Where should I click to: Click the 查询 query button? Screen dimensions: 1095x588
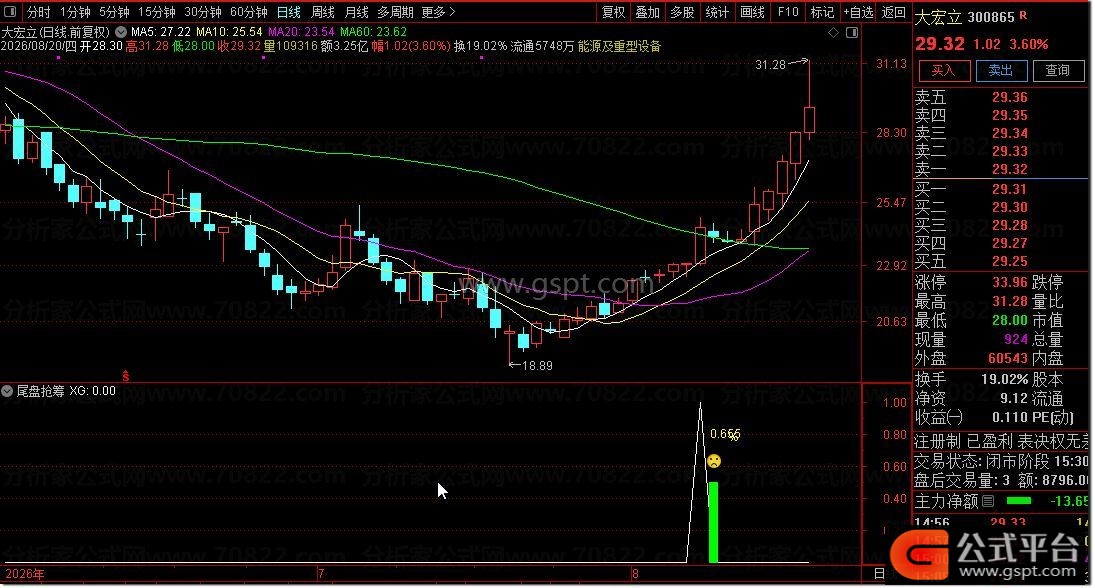pyautogui.click(x=1057, y=71)
